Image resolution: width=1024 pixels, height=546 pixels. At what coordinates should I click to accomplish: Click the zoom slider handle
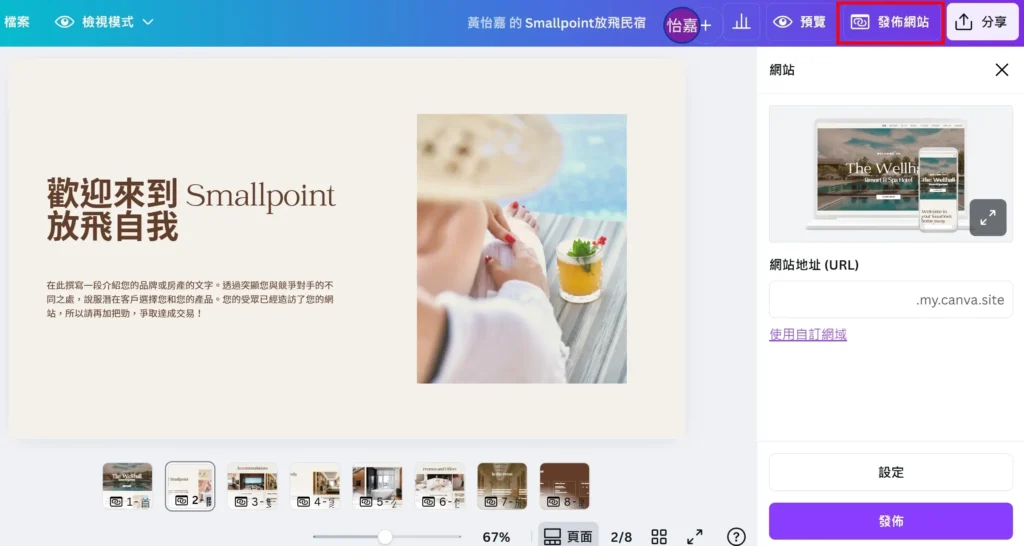[x=385, y=537]
